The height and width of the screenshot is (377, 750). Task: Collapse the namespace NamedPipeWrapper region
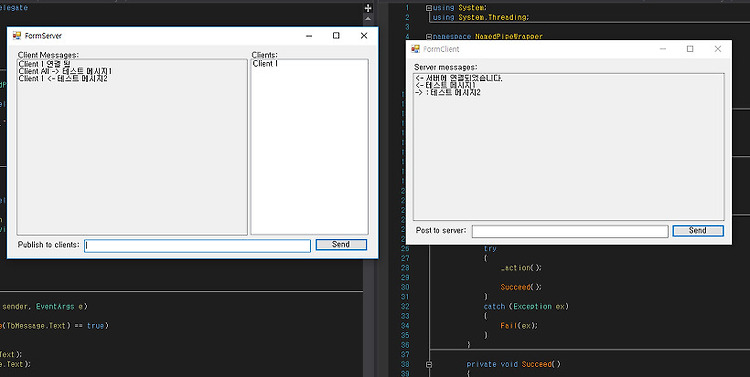429,36
